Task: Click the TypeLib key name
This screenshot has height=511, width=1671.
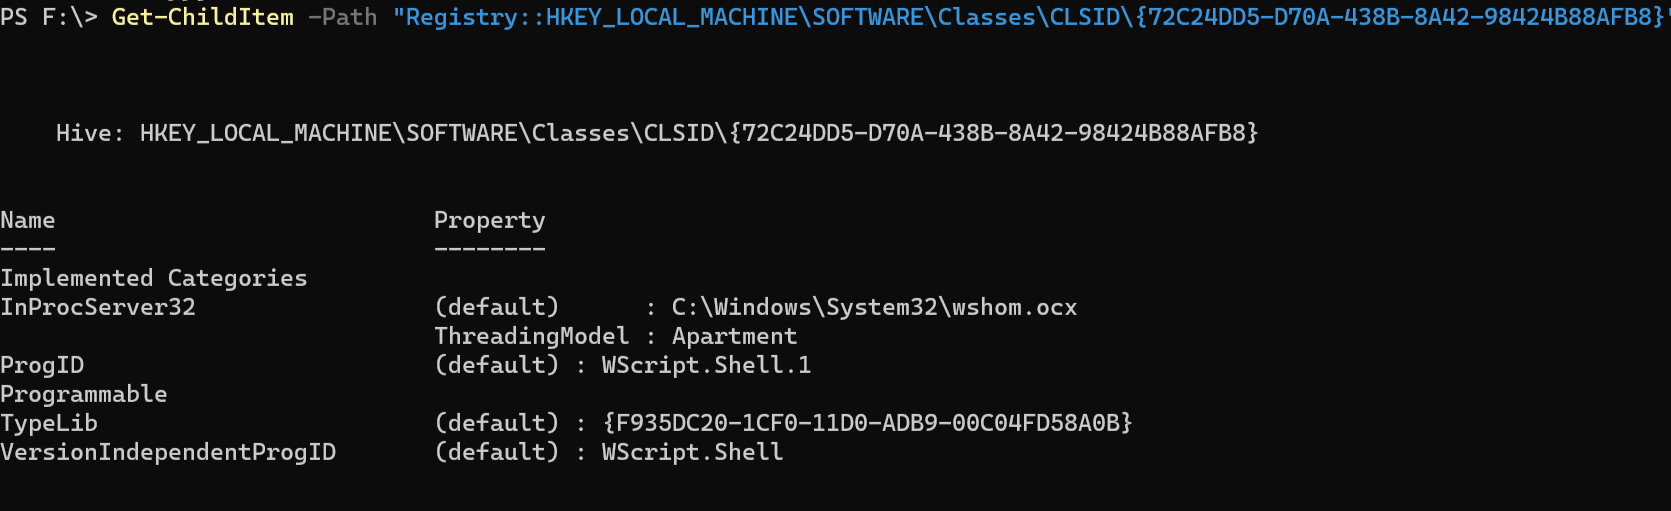Action: pos(49,423)
